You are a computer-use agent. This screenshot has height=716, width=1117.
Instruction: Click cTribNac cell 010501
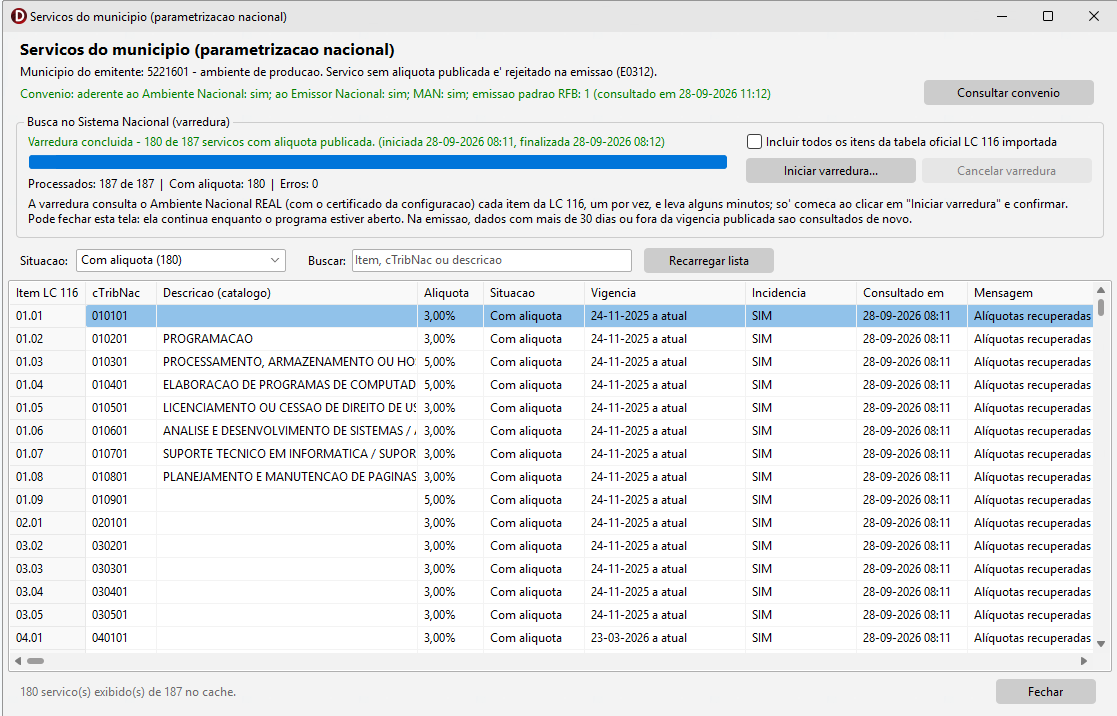[x=121, y=408]
